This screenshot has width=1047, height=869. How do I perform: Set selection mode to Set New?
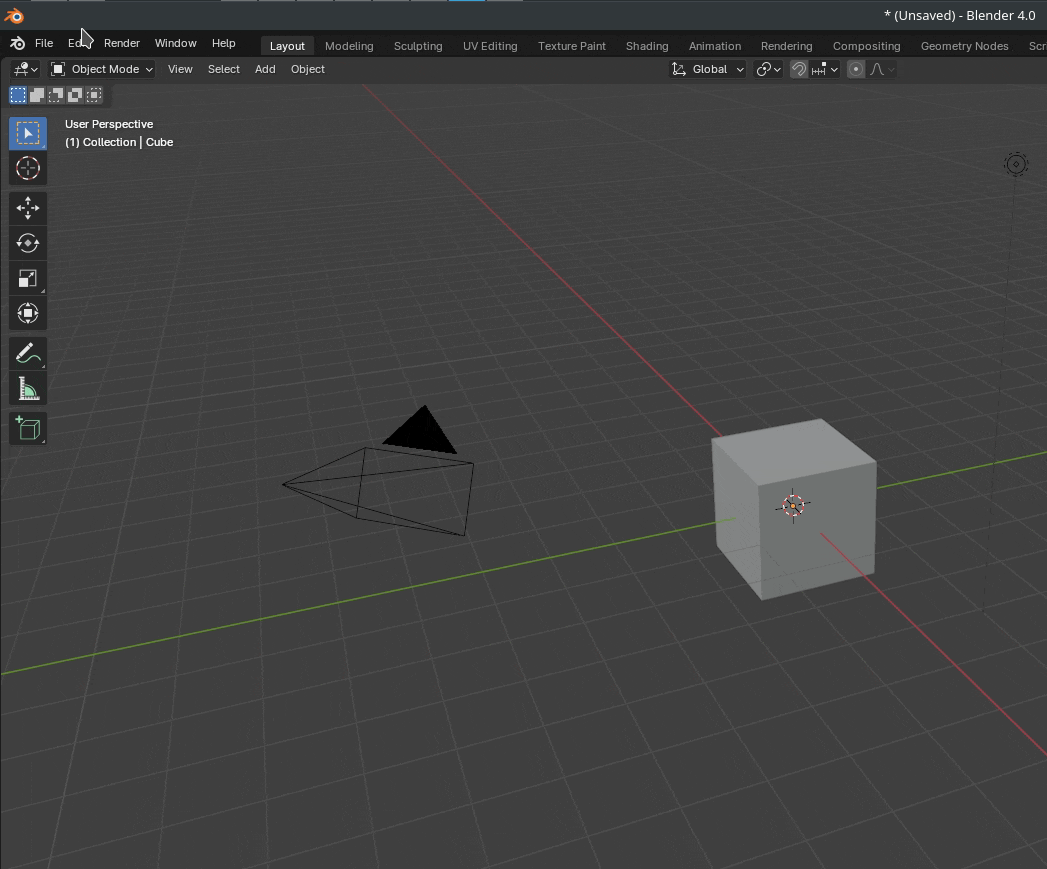[x=18, y=95]
